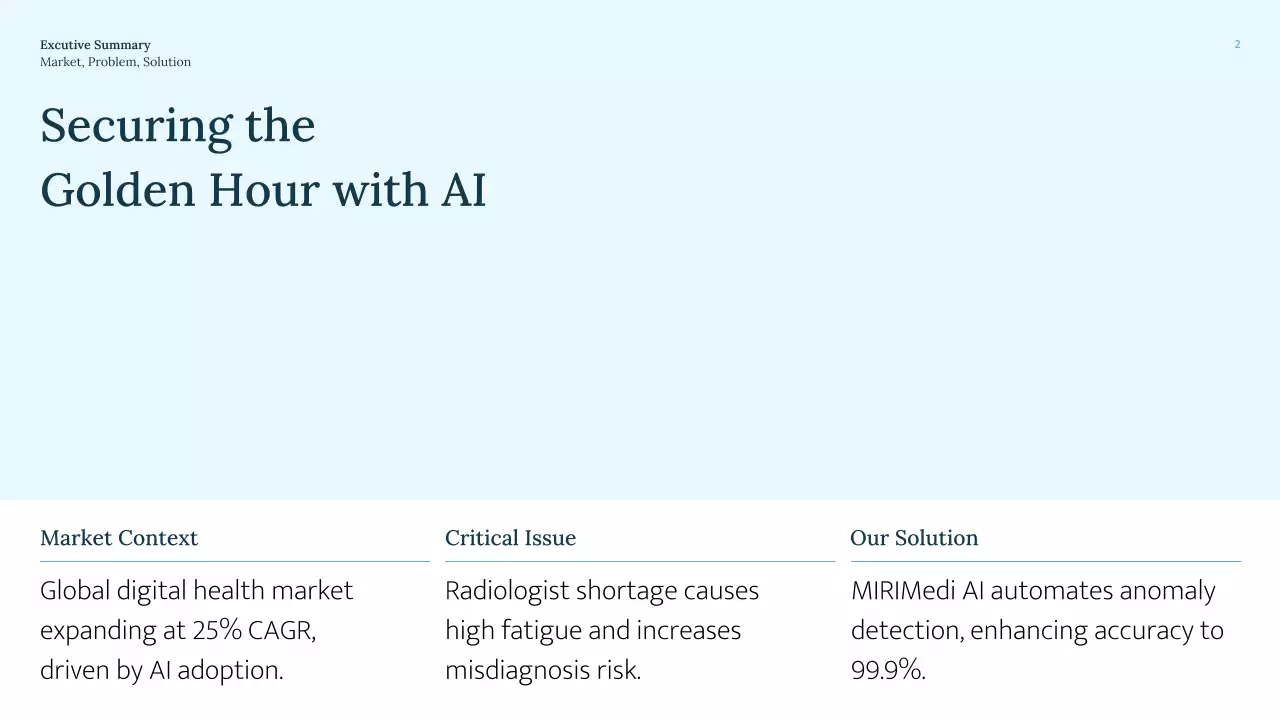Image resolution: width=1280 pixels, height=720 pixels.
Task: Click the "Global digital health market" text line
Action: (x=196, y=591)
